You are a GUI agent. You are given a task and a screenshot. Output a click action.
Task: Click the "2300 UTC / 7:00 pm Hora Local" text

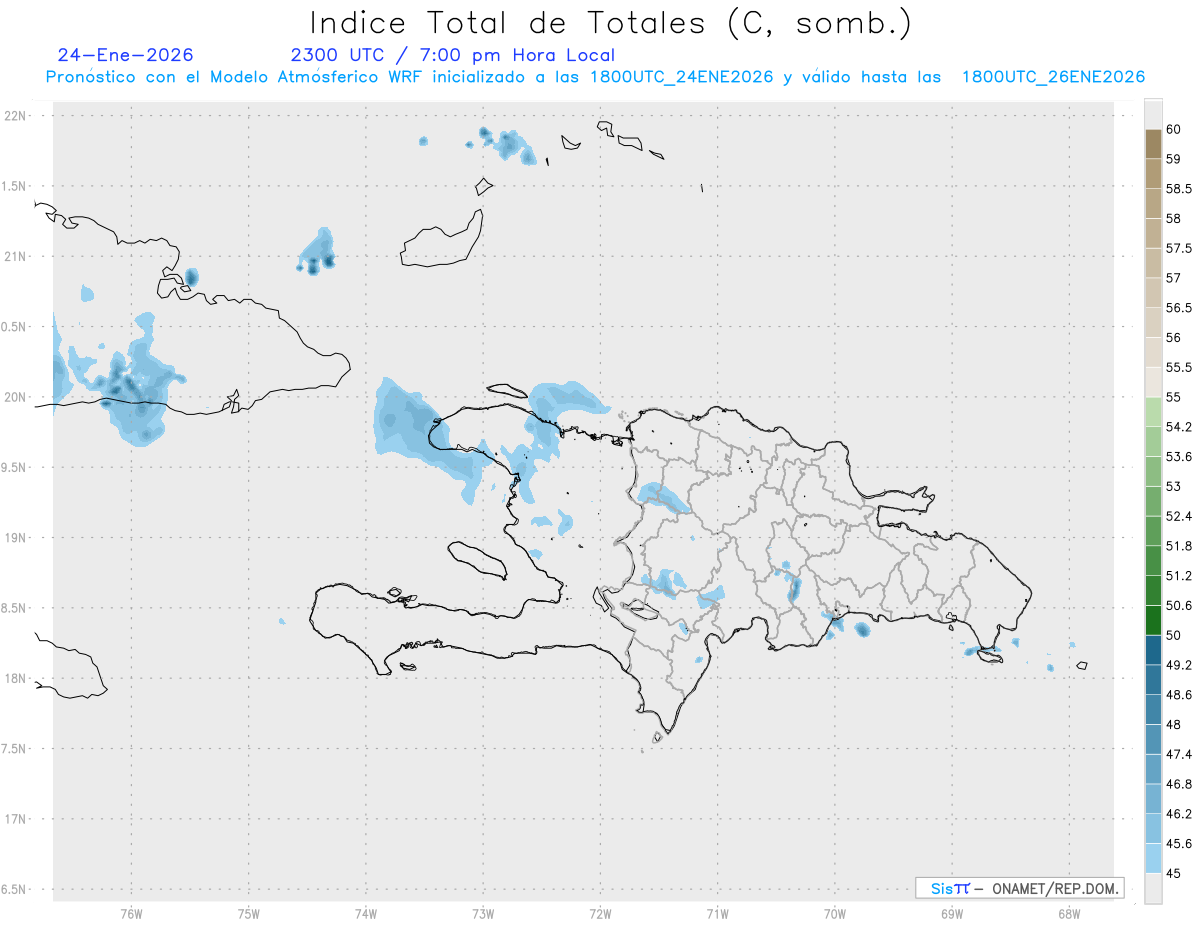453,56
